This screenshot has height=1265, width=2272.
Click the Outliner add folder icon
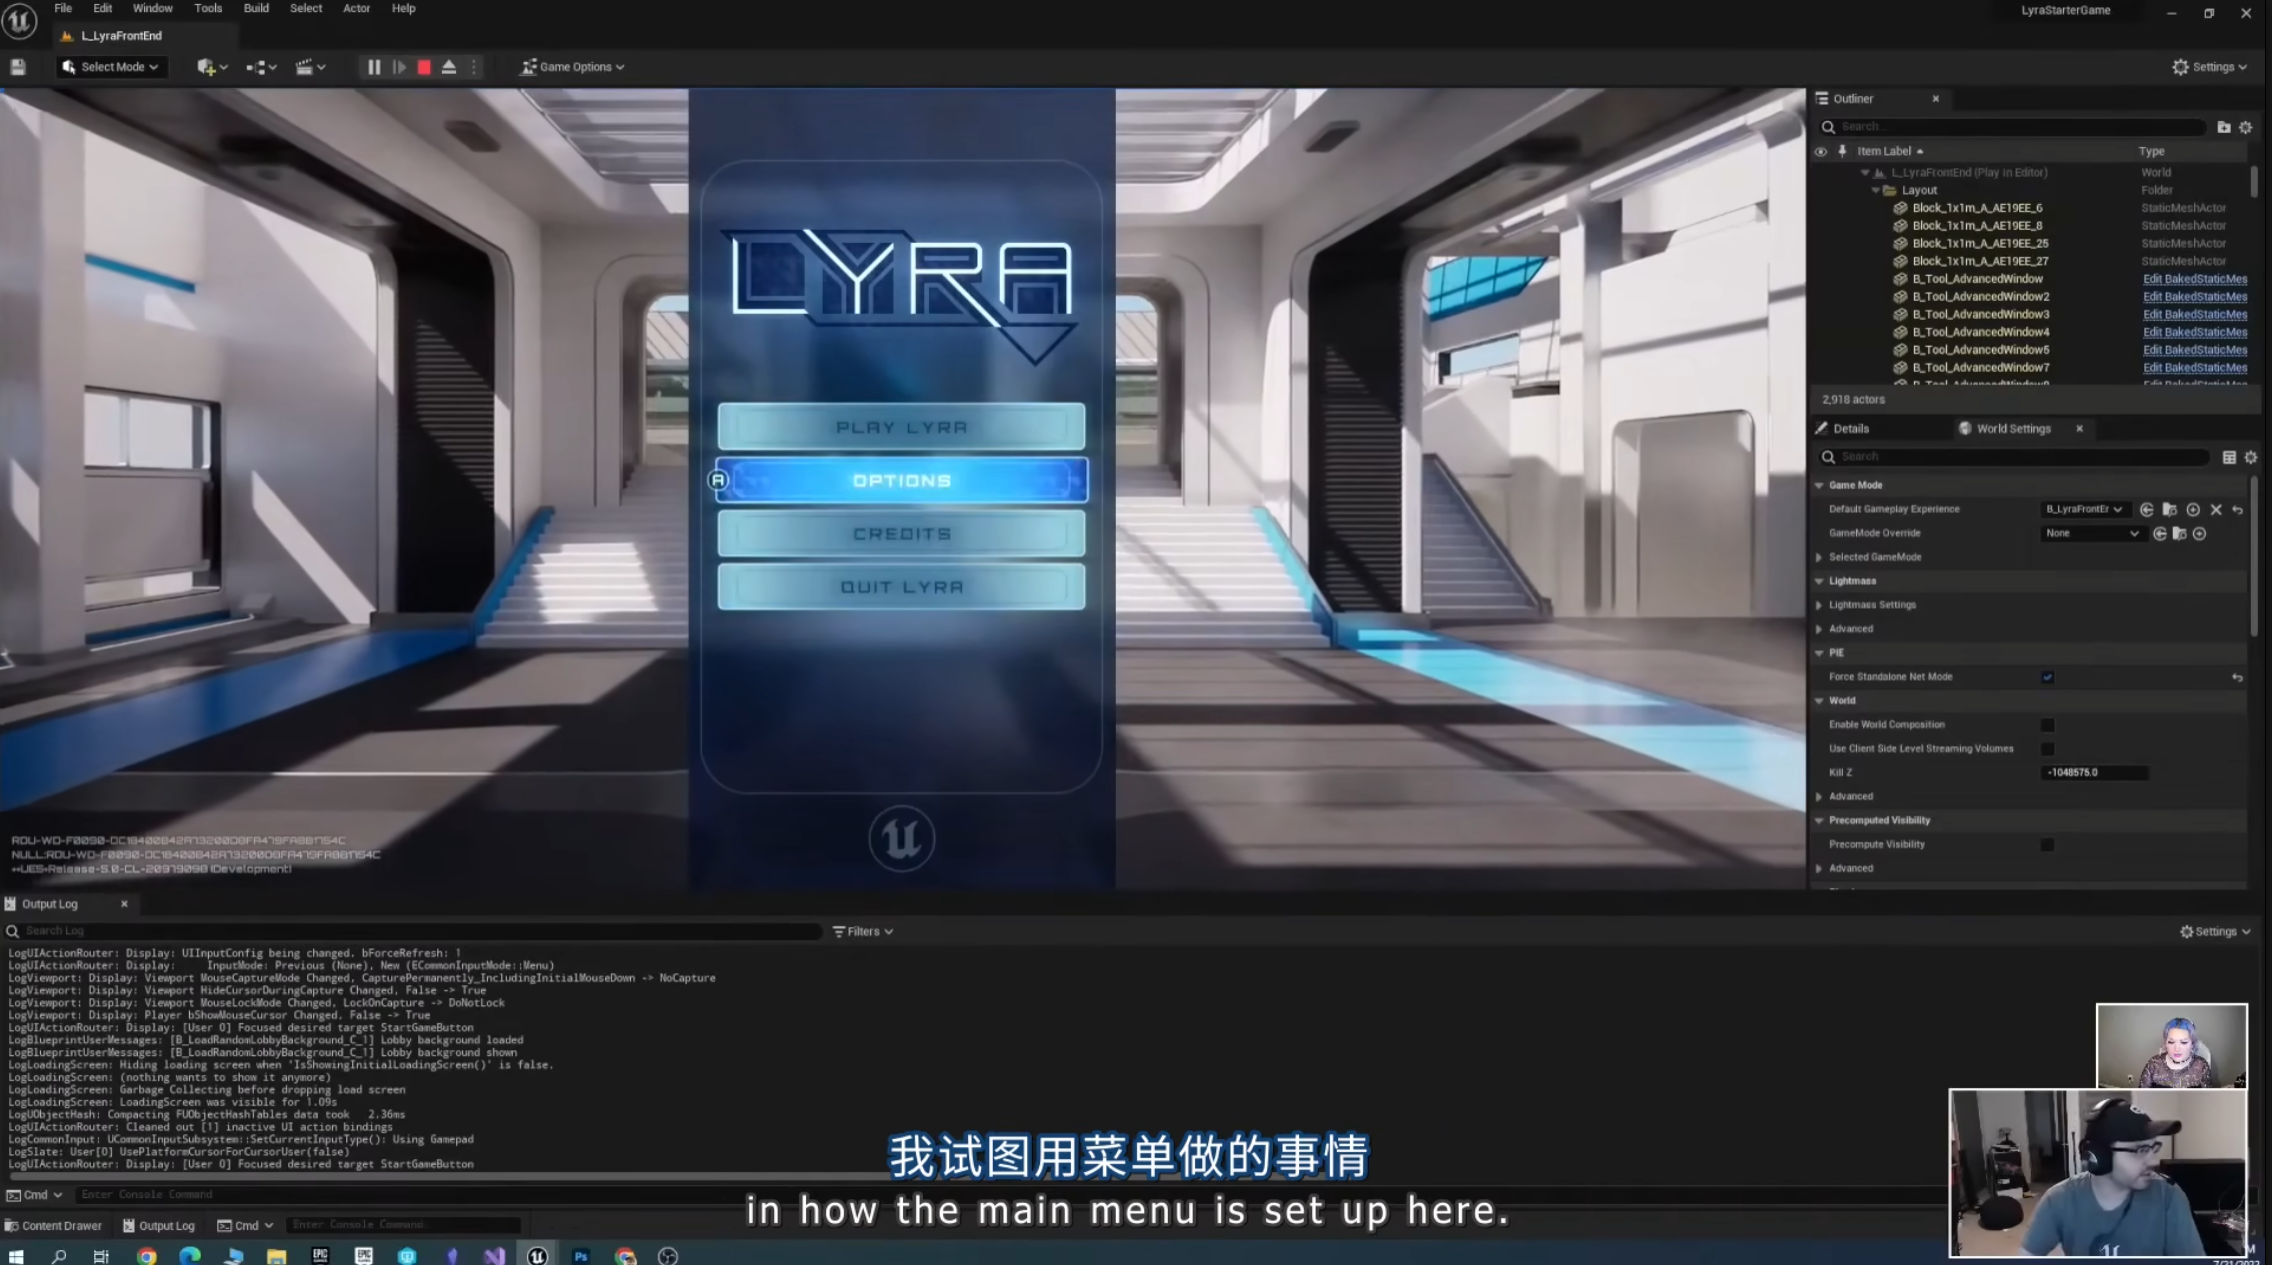(x=2223, y=127)
